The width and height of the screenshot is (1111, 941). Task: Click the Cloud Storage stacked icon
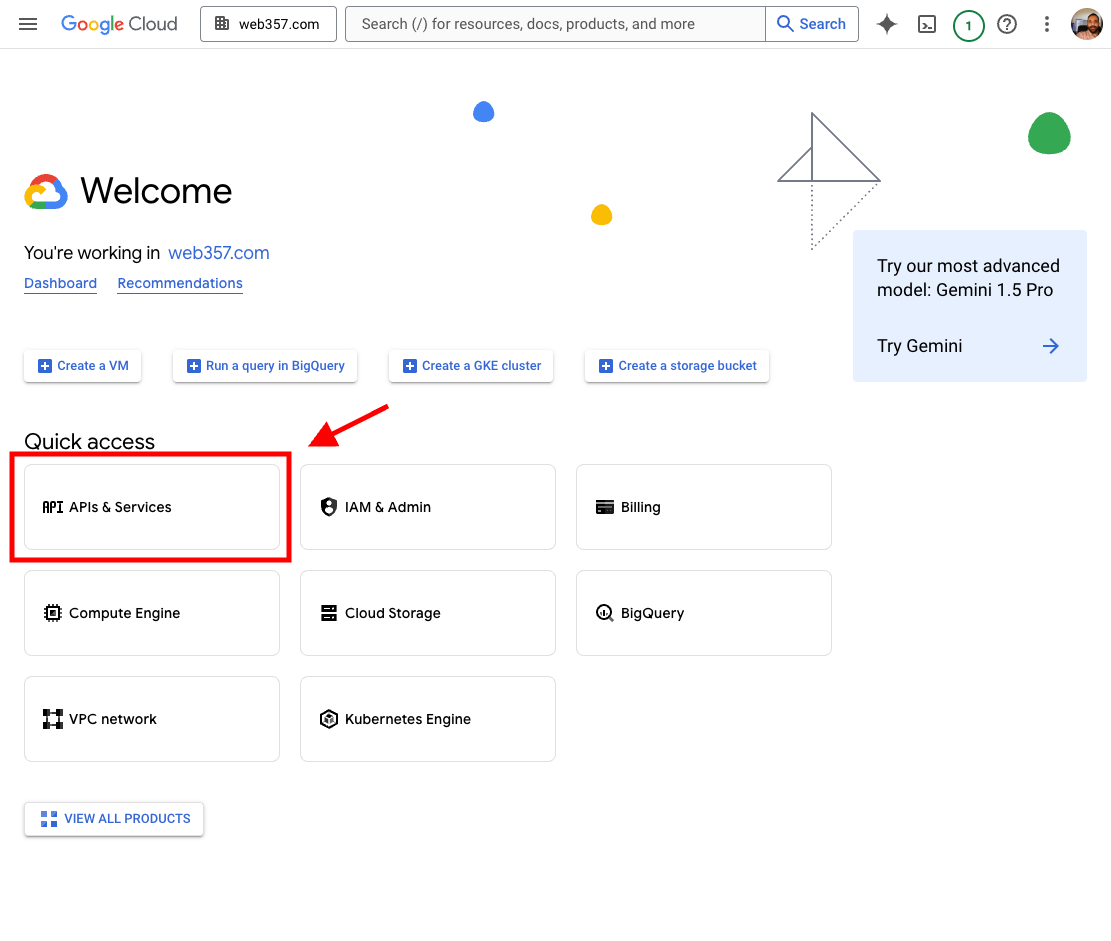(x=329, y=613)
